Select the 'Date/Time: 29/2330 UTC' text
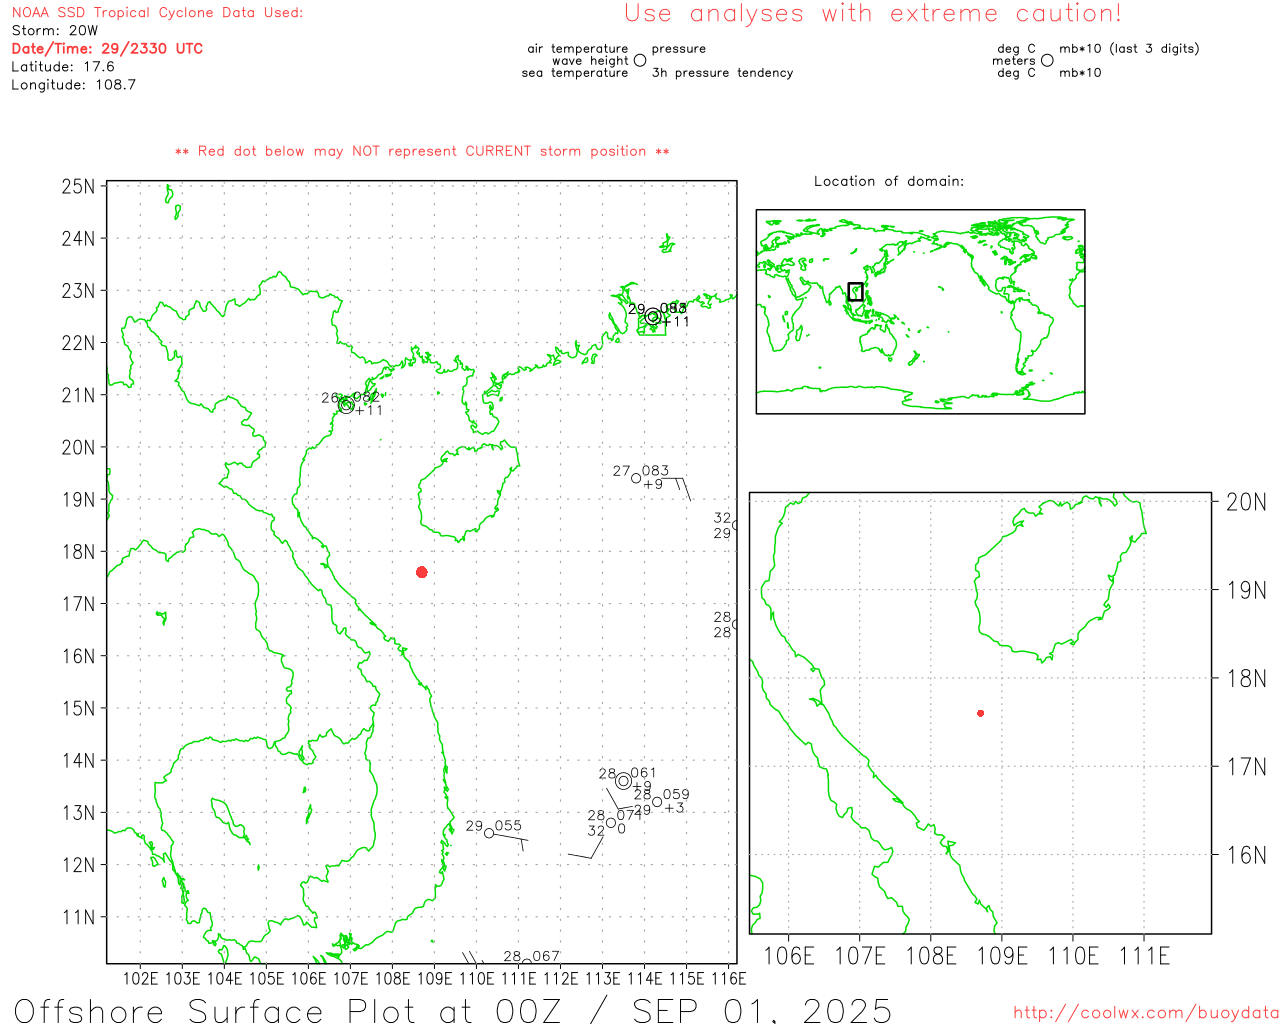The width and height of the screenshot is (1280, 1024). click(107, 49)
